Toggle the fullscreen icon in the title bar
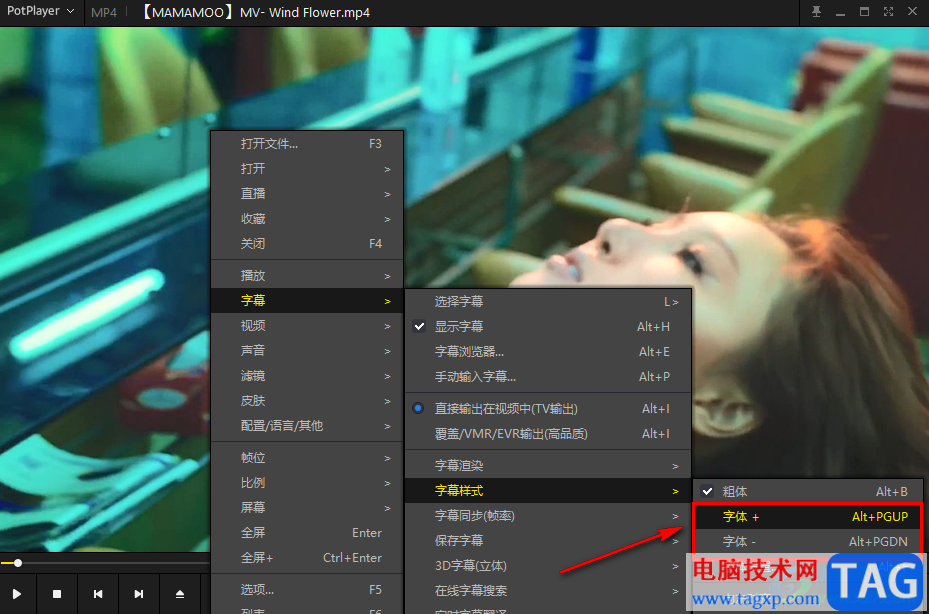 pyautogui.click(x=888, y=12)
